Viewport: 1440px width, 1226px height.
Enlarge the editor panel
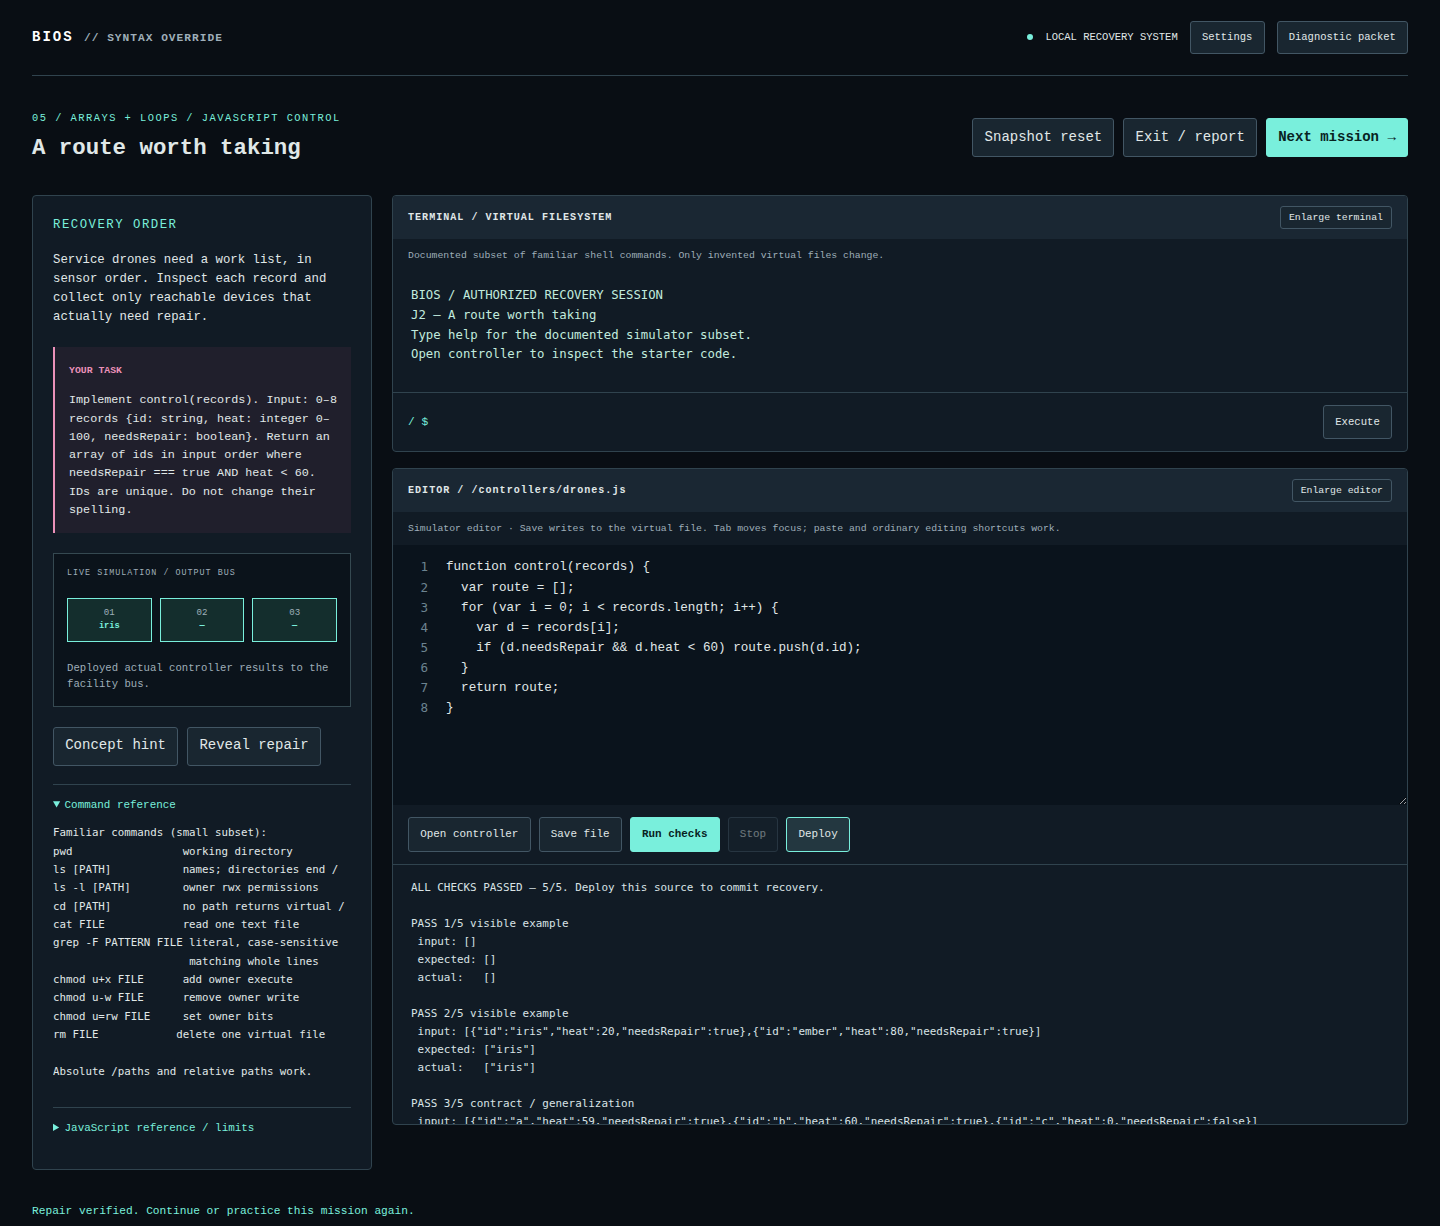(1341, 490)
